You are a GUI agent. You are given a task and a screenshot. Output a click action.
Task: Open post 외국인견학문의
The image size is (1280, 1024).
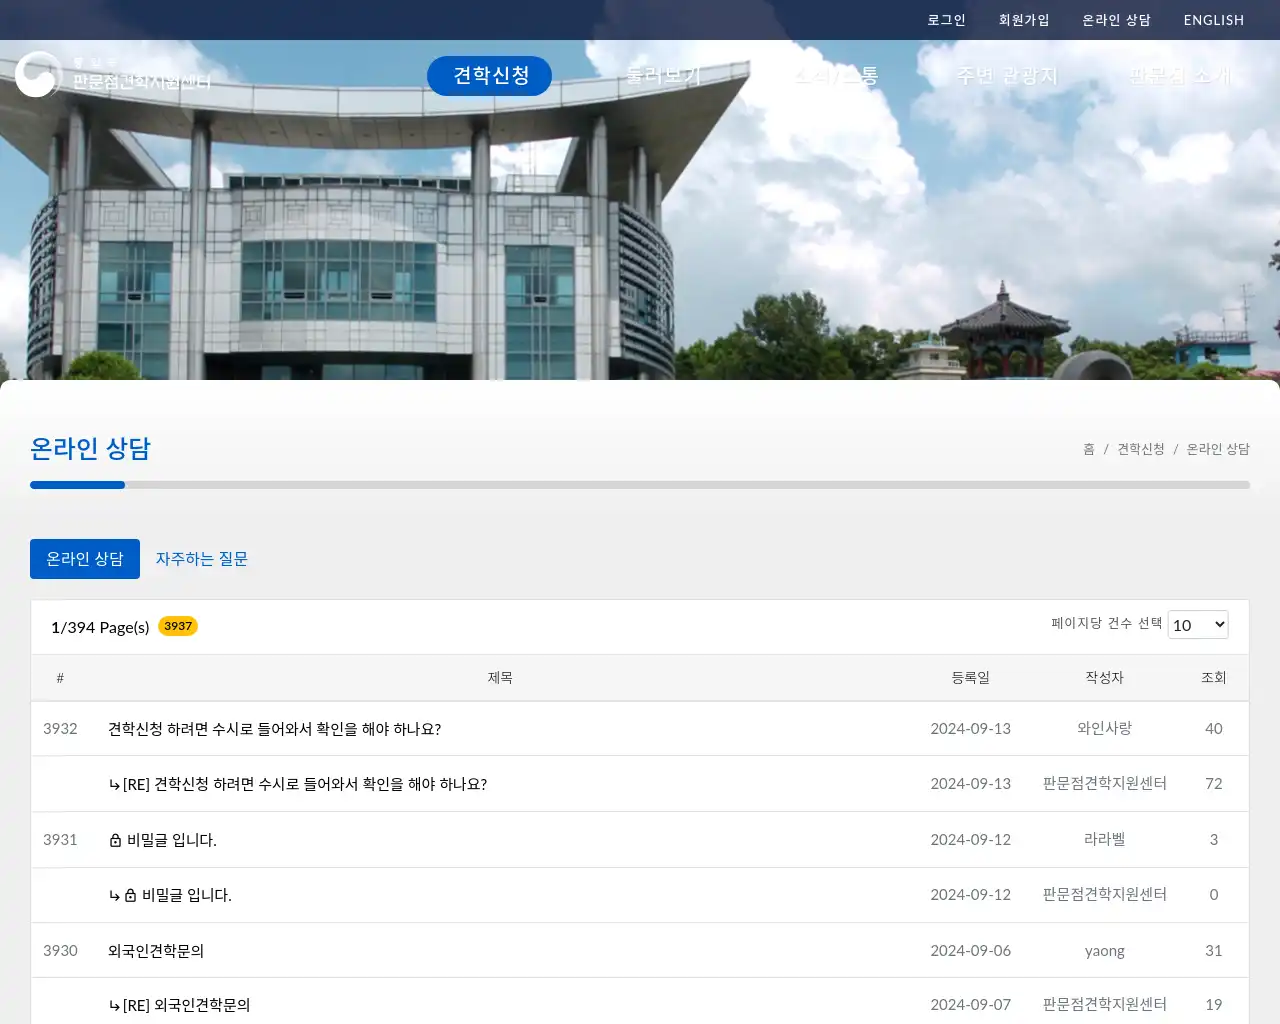[156, 951]
